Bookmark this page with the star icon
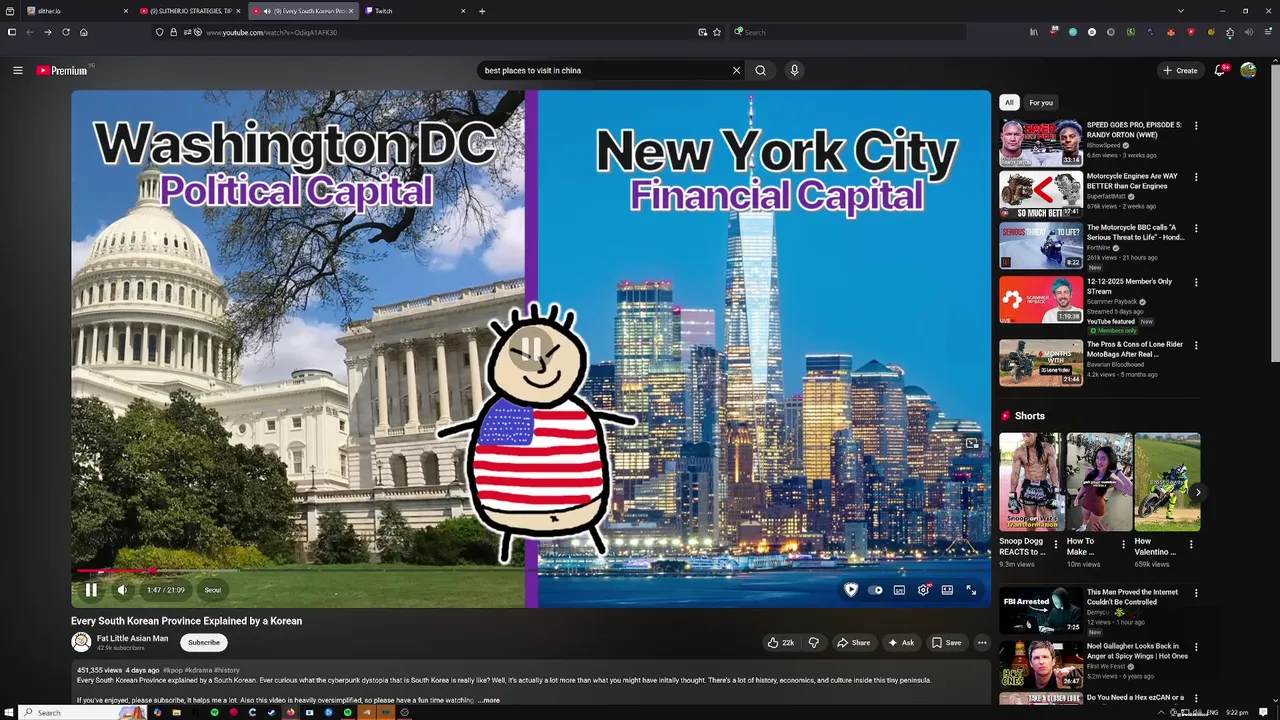Screen dimensions: 1280x720 tap(717, 32)
